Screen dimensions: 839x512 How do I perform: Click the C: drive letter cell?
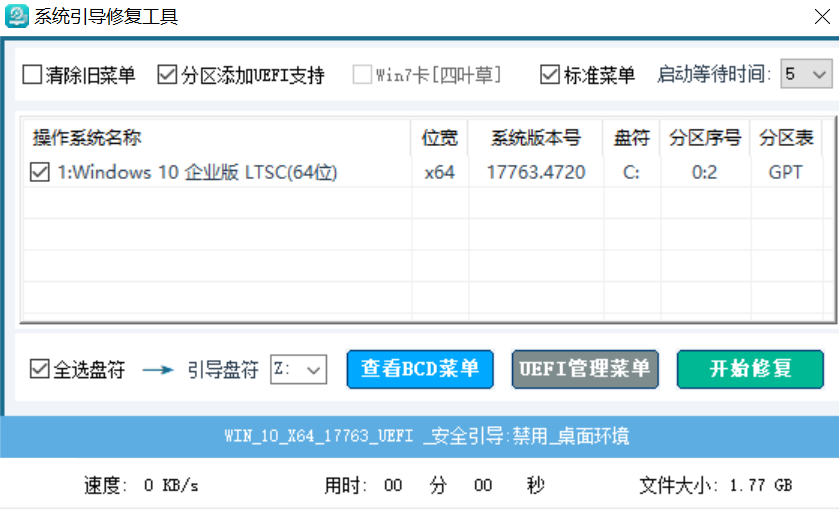pos(631,172)
